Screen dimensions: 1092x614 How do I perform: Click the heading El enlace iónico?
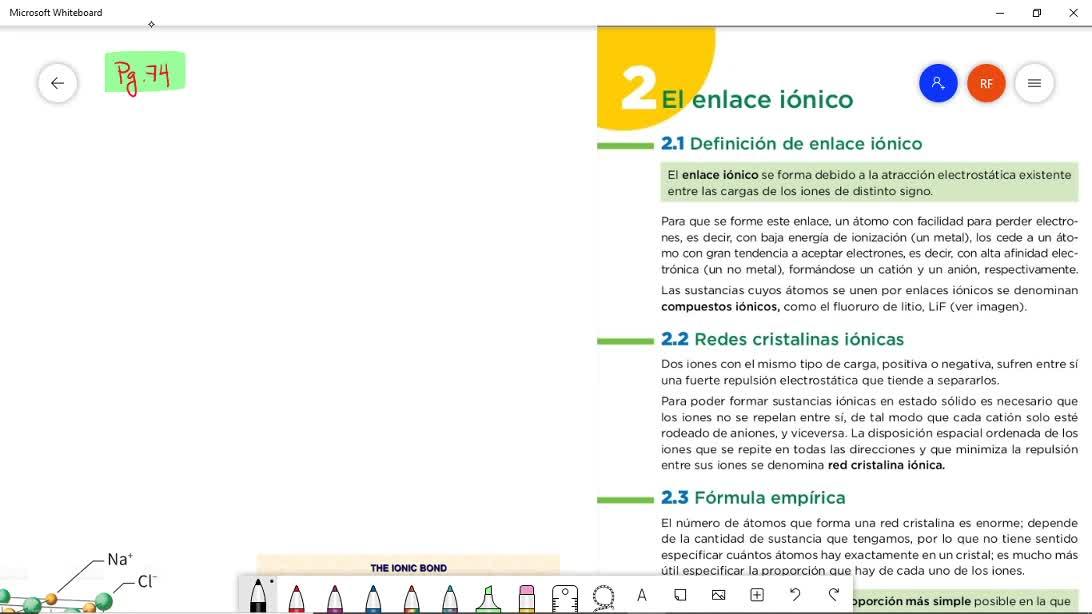(757, 100)
